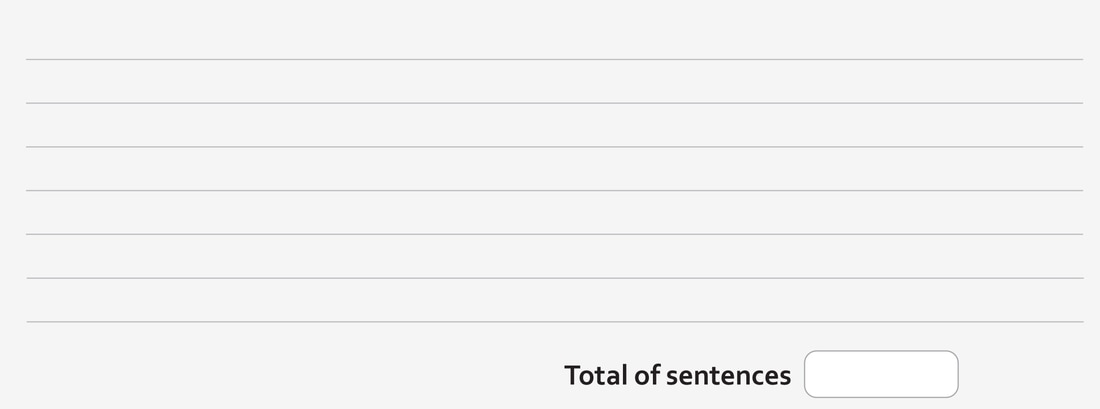Click the seventh and last ruled line

pyautogui.click(x=554, y=322)
